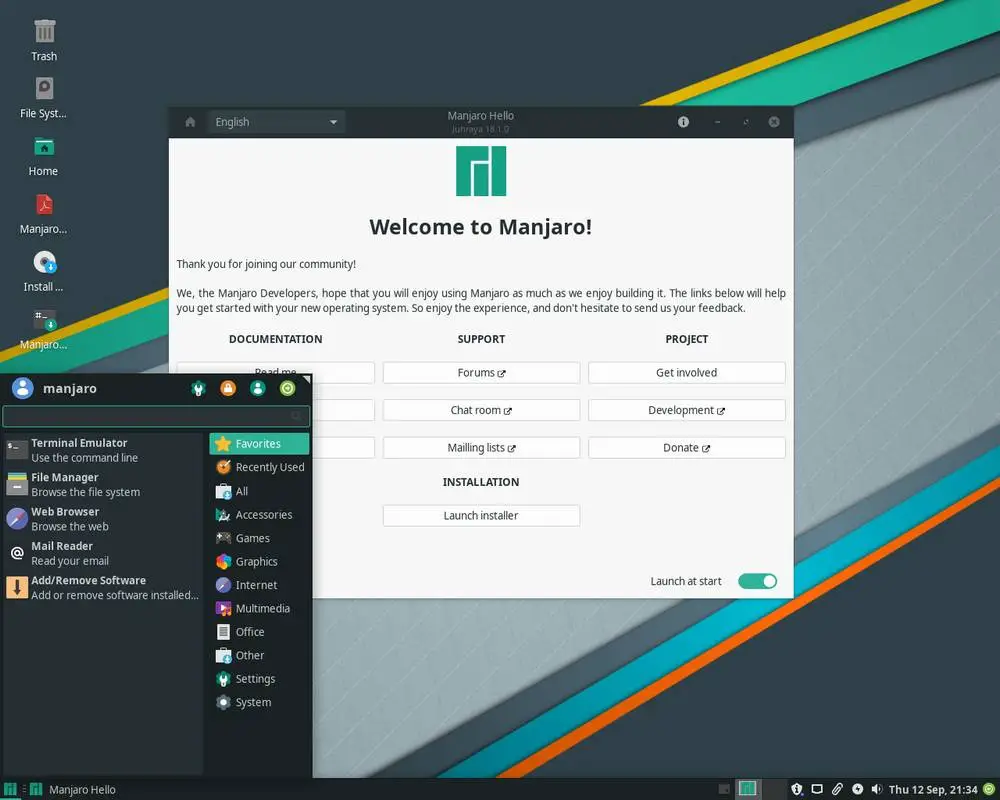Image resolution: width=1000 pixels, height=800 pixels.
Task: Click the Get involved button
Action: coord(686,373)
